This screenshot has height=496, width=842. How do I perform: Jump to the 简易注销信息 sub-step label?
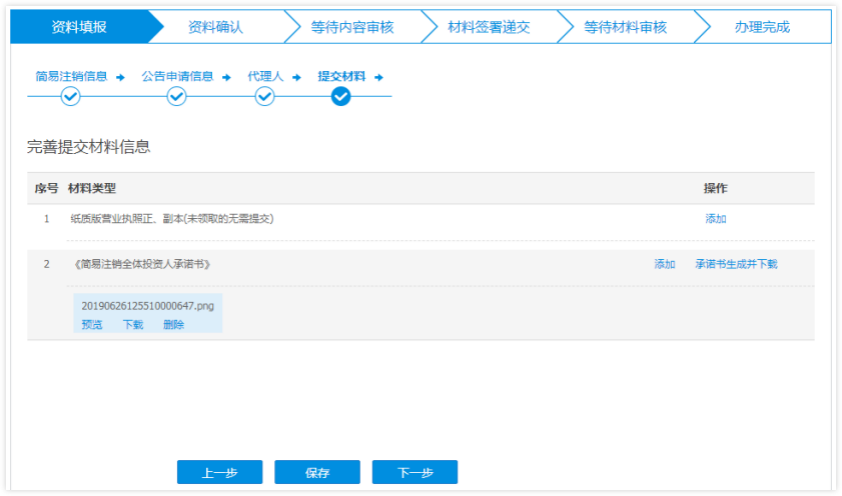click(71, 76)
